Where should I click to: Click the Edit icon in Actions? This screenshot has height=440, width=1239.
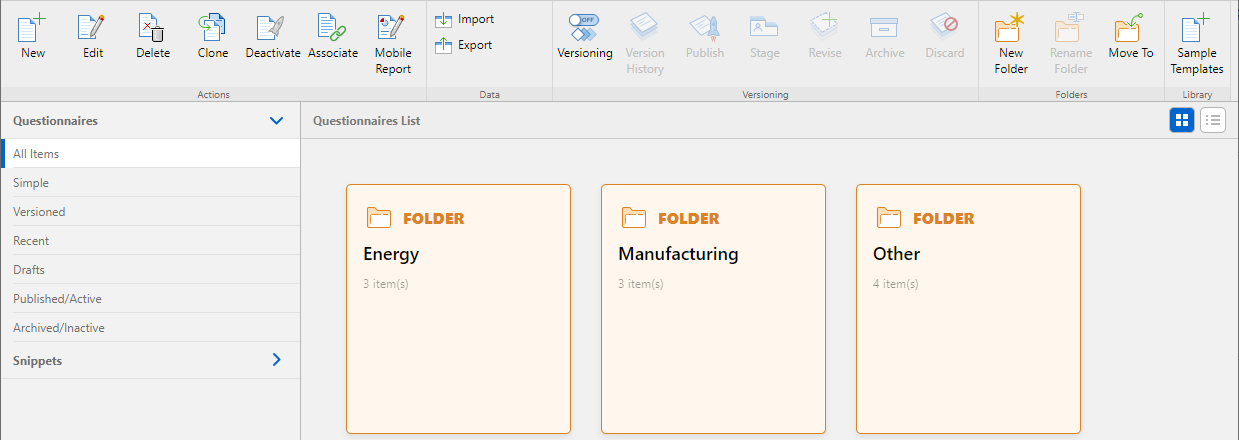[93, 30]
